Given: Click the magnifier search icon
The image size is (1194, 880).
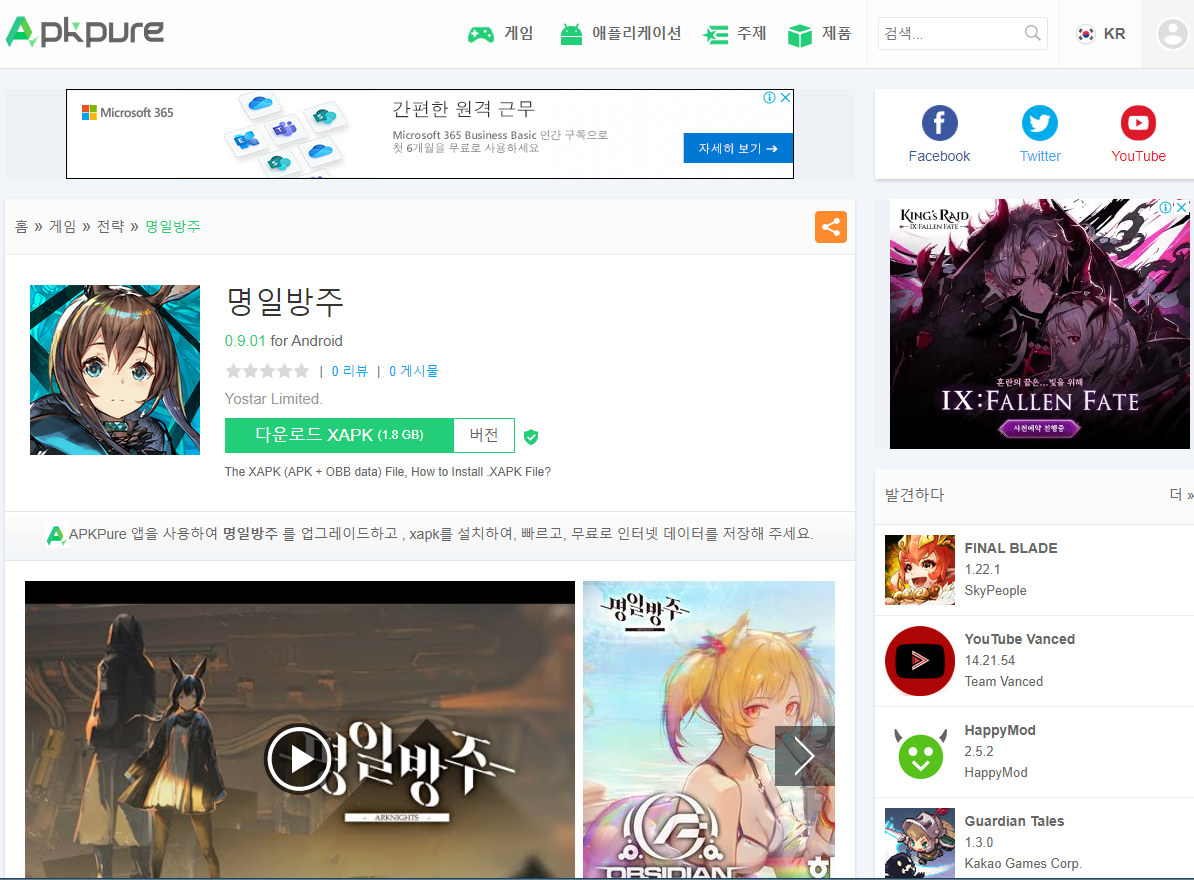Looking at the screenshot, I should [x=1033, y=33].
